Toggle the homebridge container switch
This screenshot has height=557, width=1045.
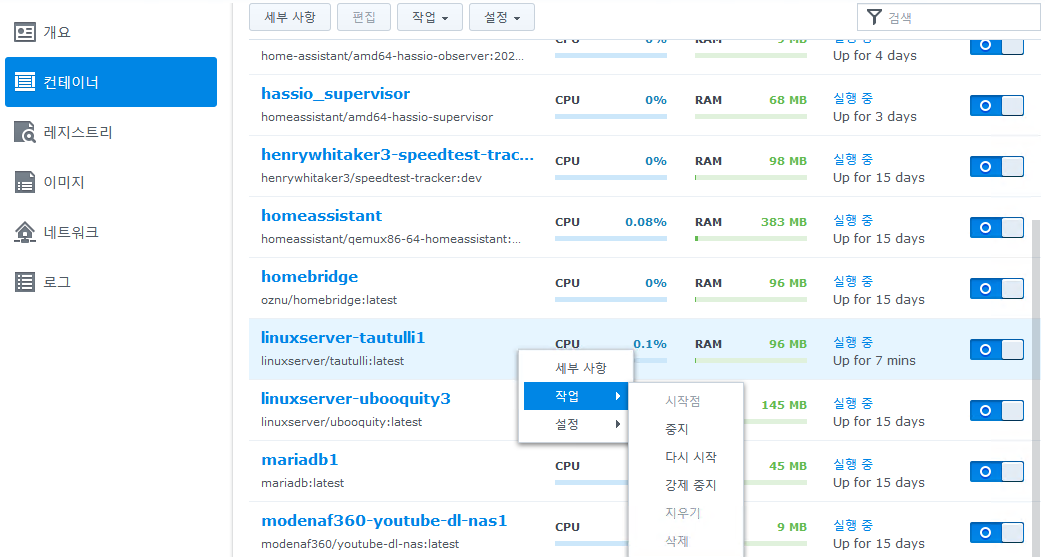tap(996, 288)
